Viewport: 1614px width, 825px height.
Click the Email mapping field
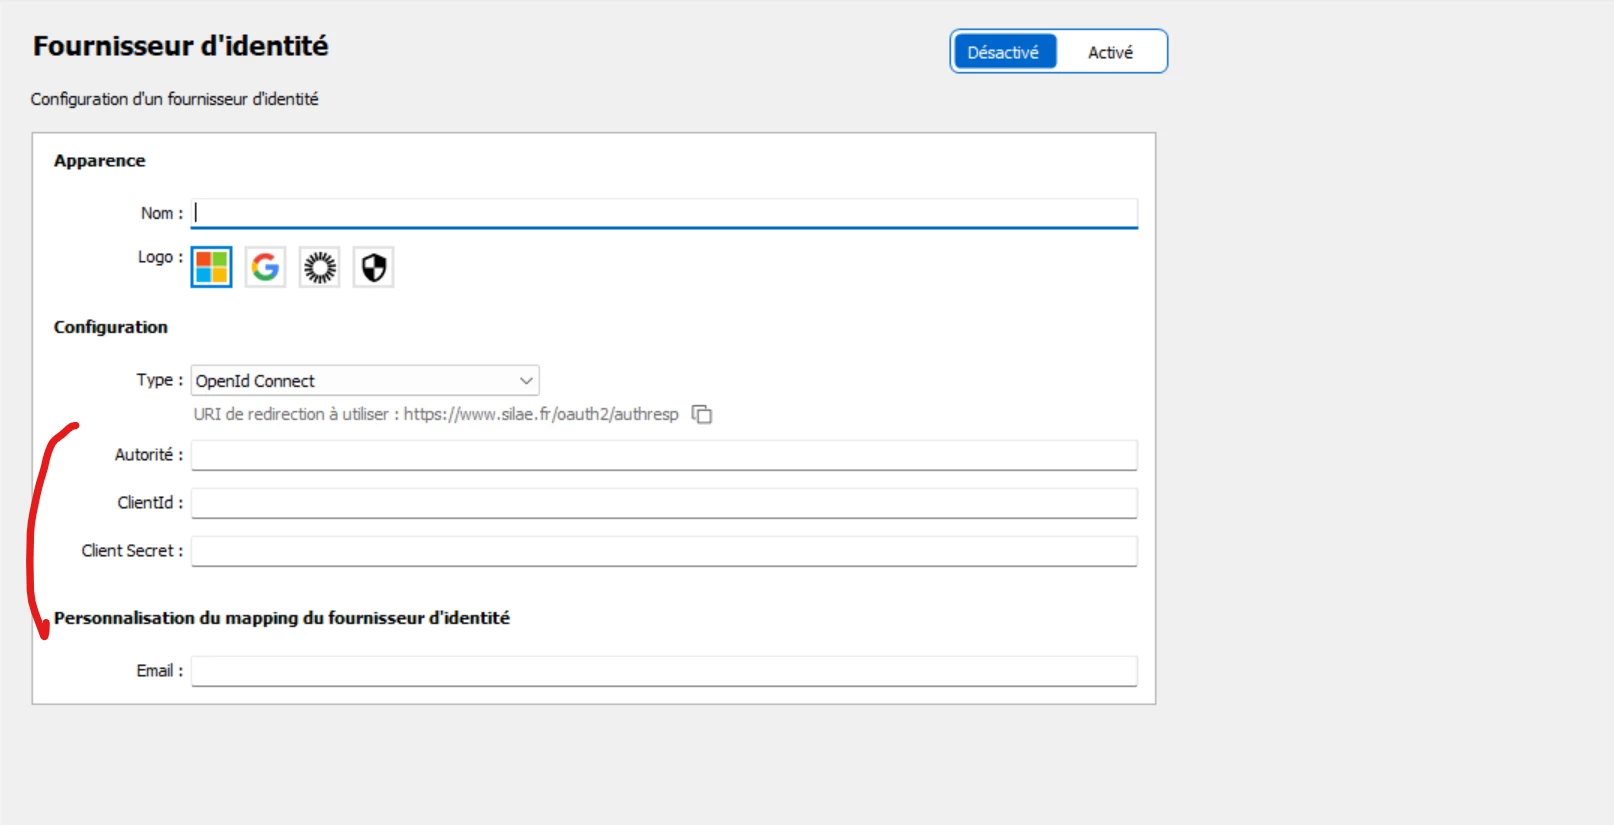[x=664, y=671]
